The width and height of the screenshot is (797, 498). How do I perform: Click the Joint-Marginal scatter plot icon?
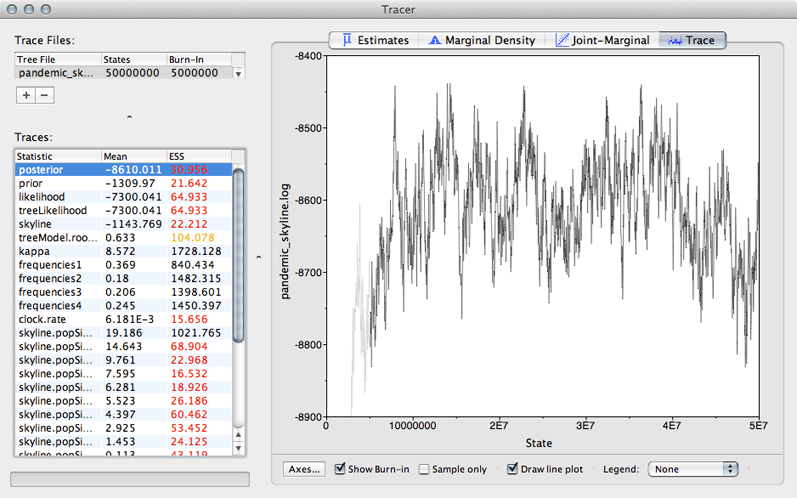[562, 40]
